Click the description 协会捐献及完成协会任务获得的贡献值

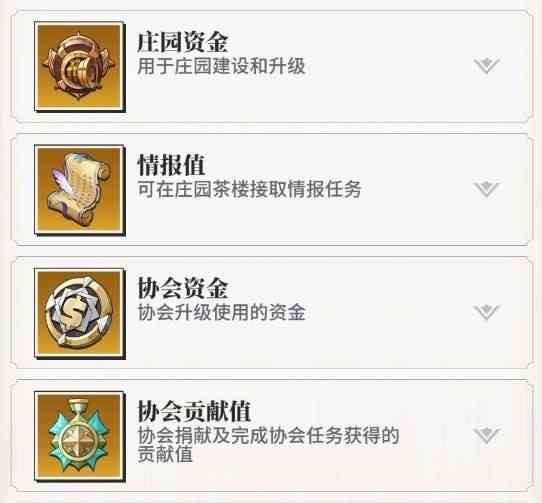[268, 445]
